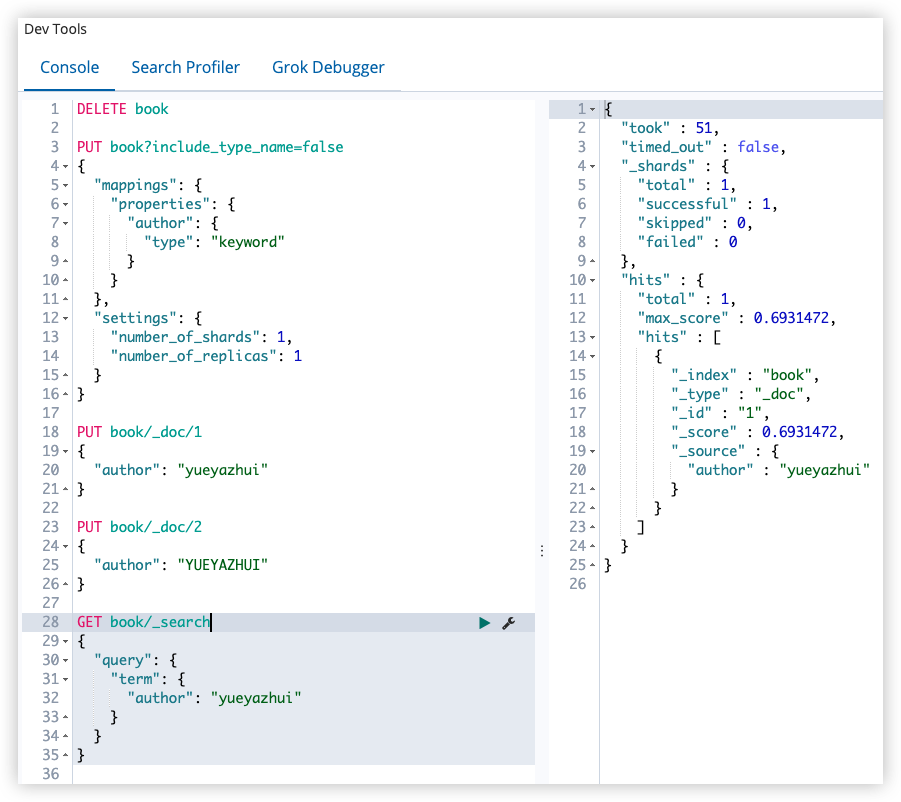Collapse the fold arrow at editor line 19
Image resolution: width=901 pixels, height=802 pixels.
66,452
